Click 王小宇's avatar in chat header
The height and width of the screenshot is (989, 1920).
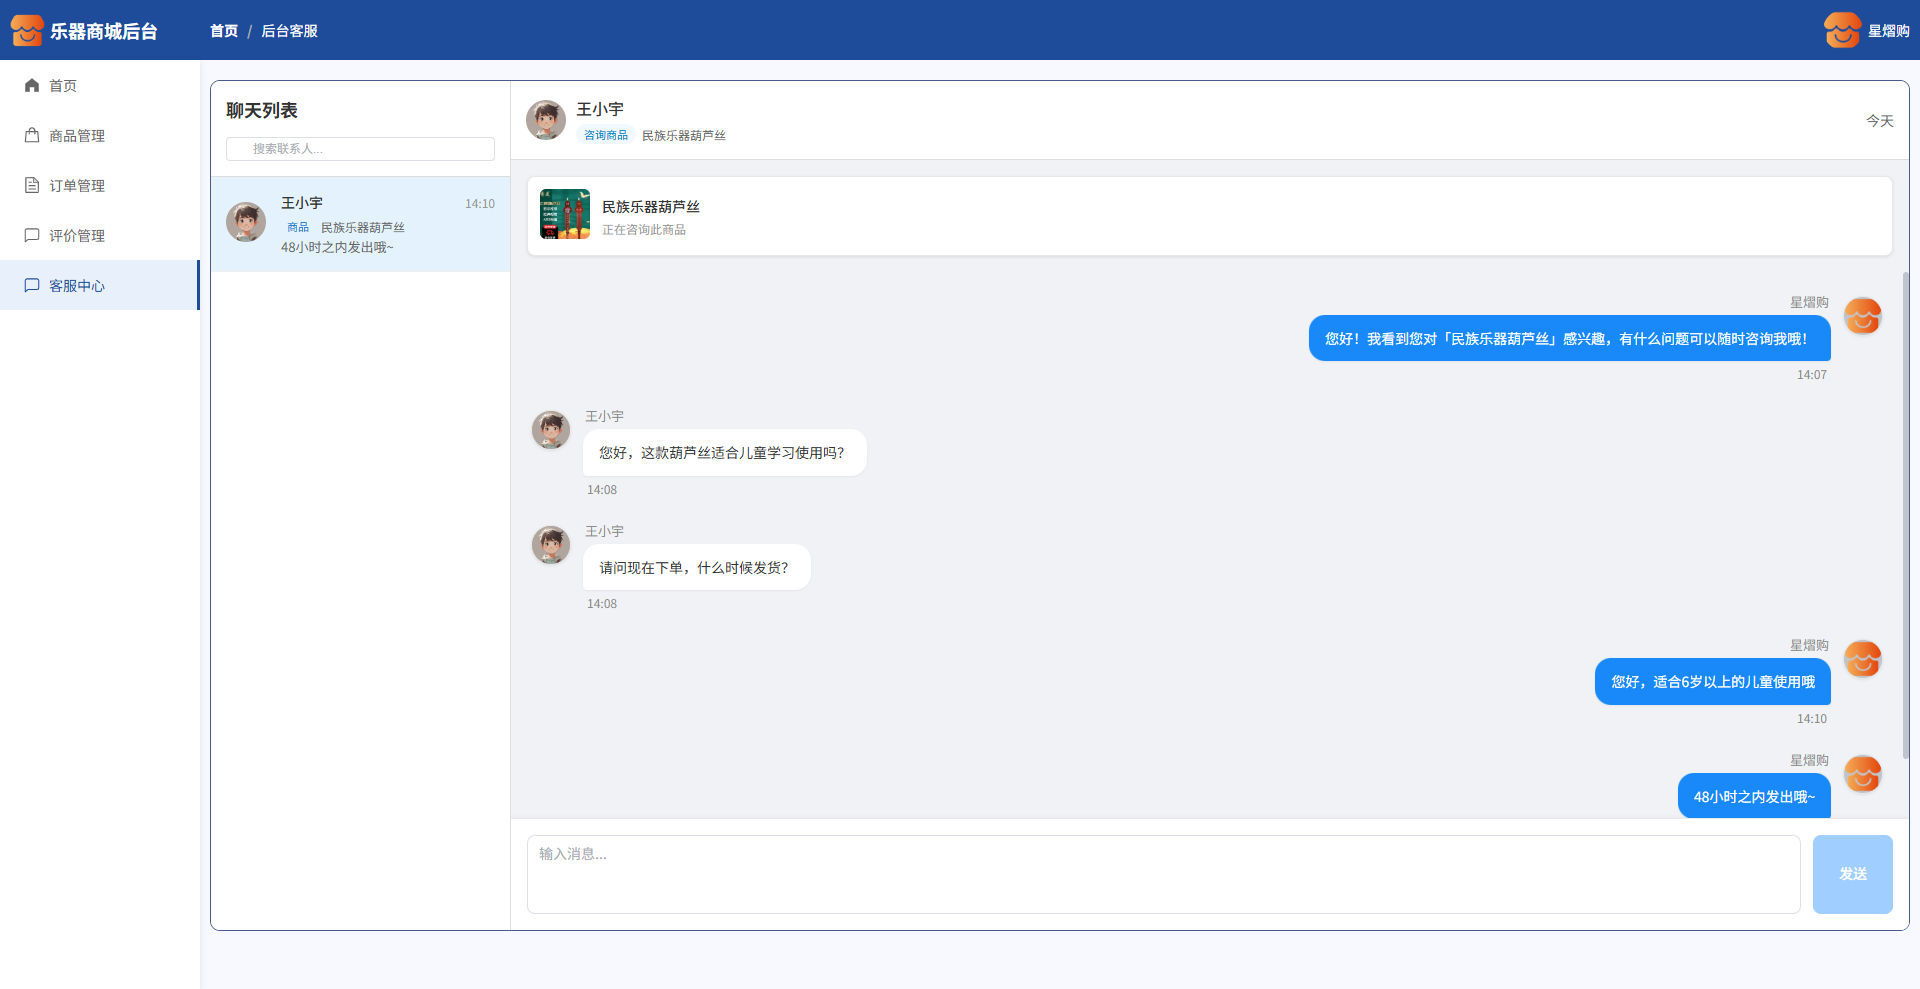[546, 120]
